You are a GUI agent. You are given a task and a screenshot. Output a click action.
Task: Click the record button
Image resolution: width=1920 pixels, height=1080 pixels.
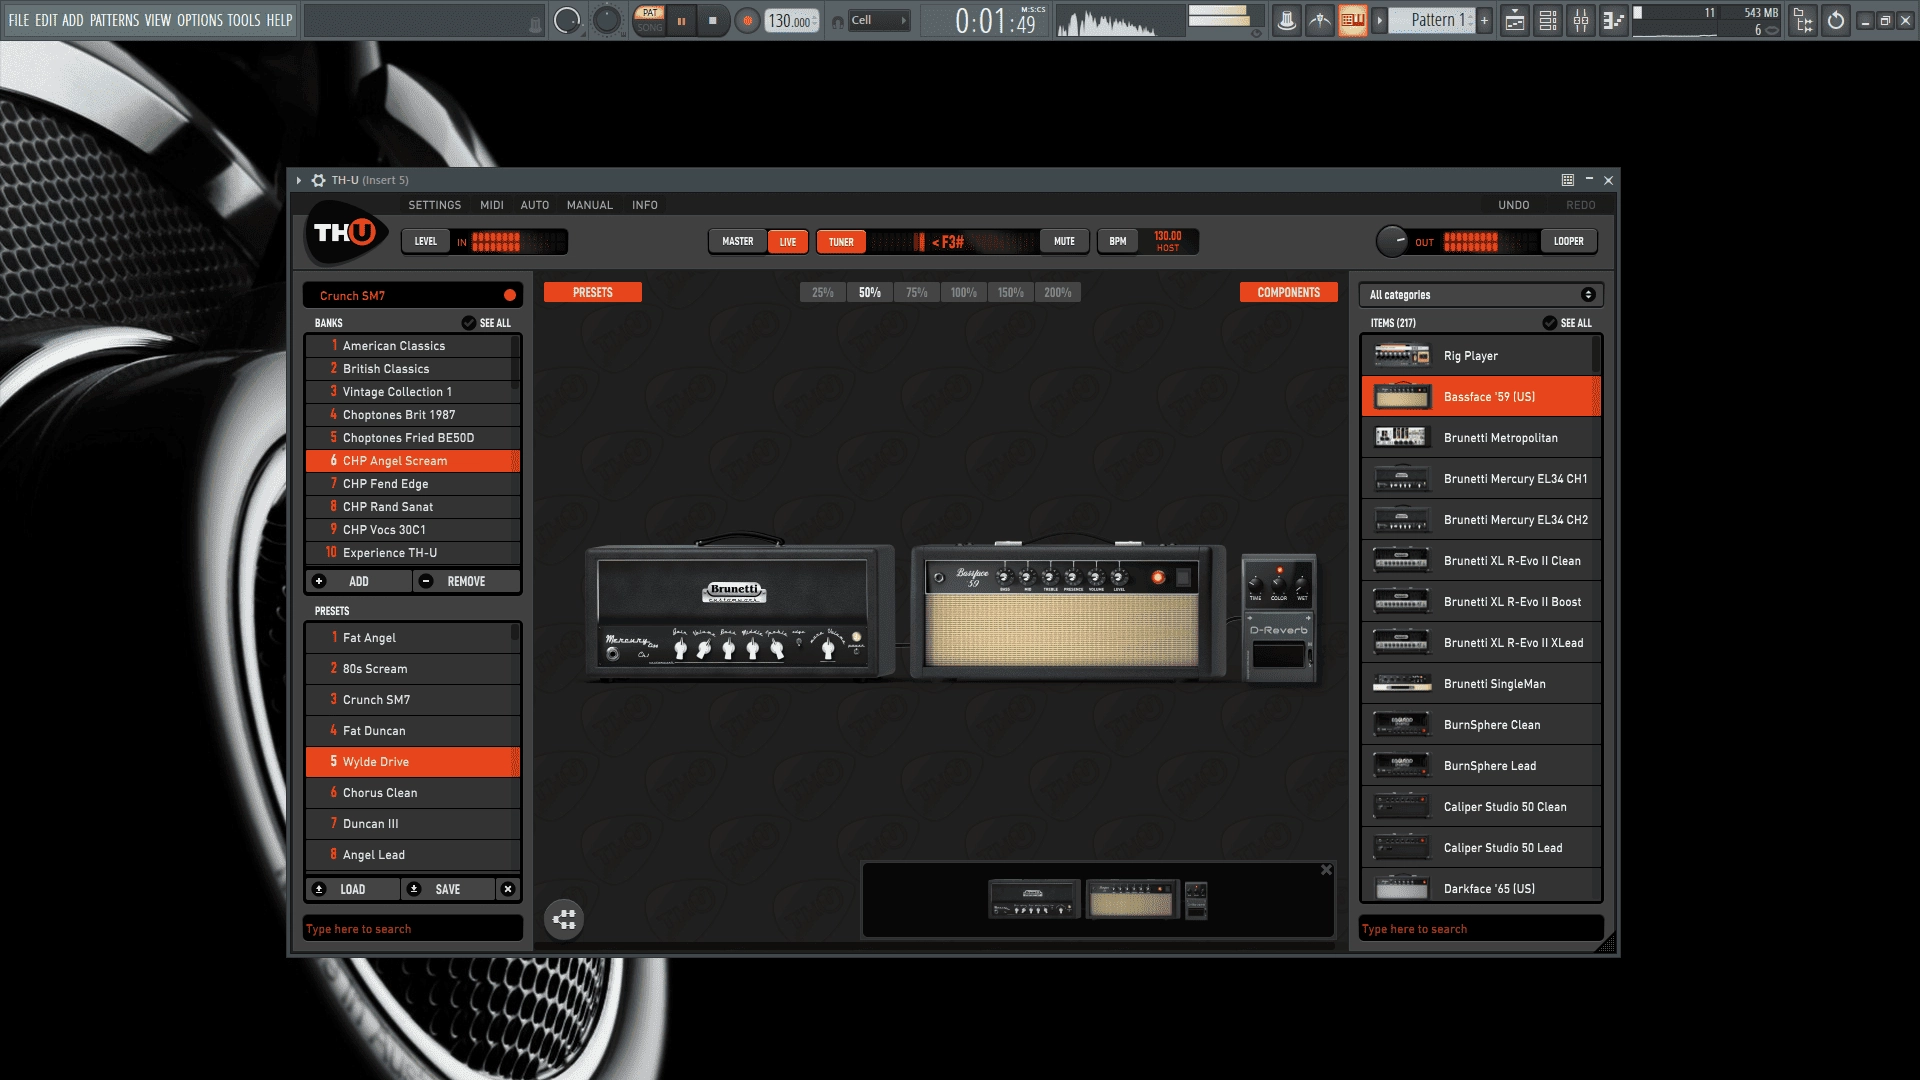[747, 20]
